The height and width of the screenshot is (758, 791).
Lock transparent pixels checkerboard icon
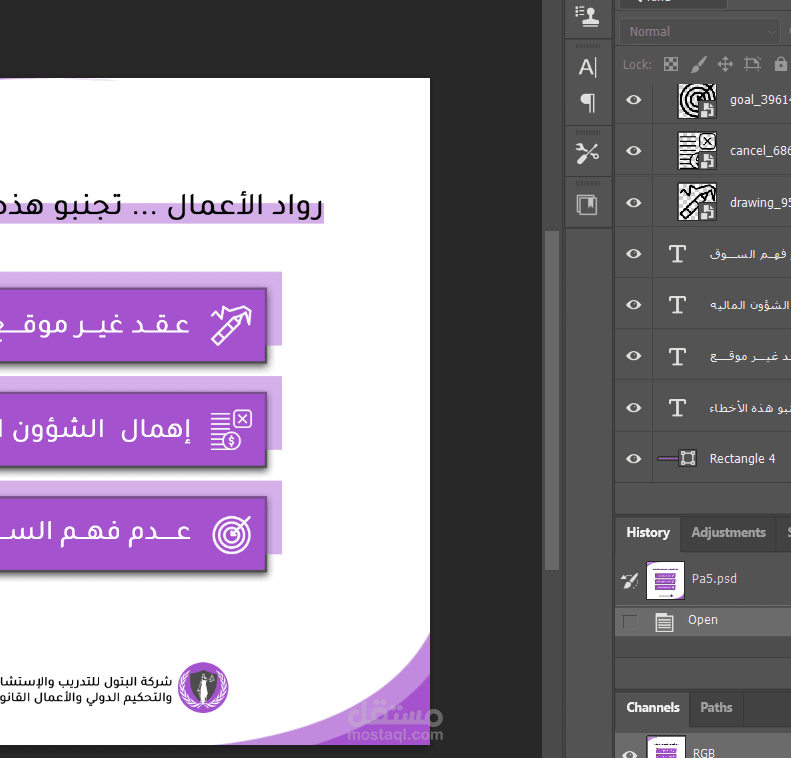(671, 65)
